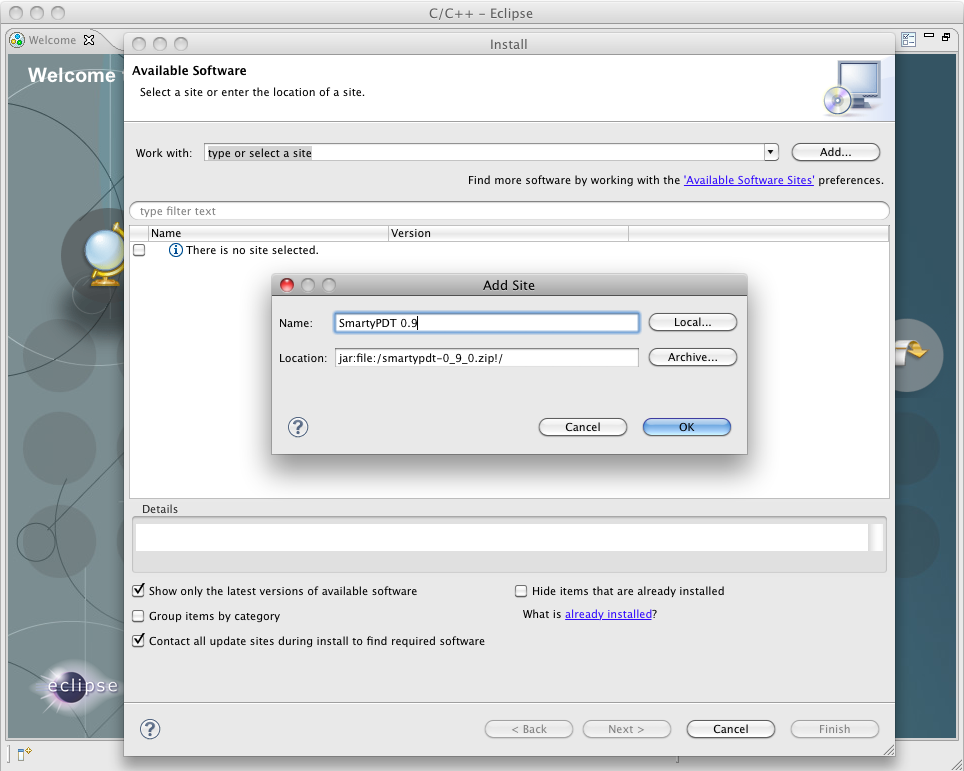Image resolution: width=964 pixels, height=771 pixels.
Task: Click the fast view icon in the Eclipse status bar
Action: [x=24, y=754]
